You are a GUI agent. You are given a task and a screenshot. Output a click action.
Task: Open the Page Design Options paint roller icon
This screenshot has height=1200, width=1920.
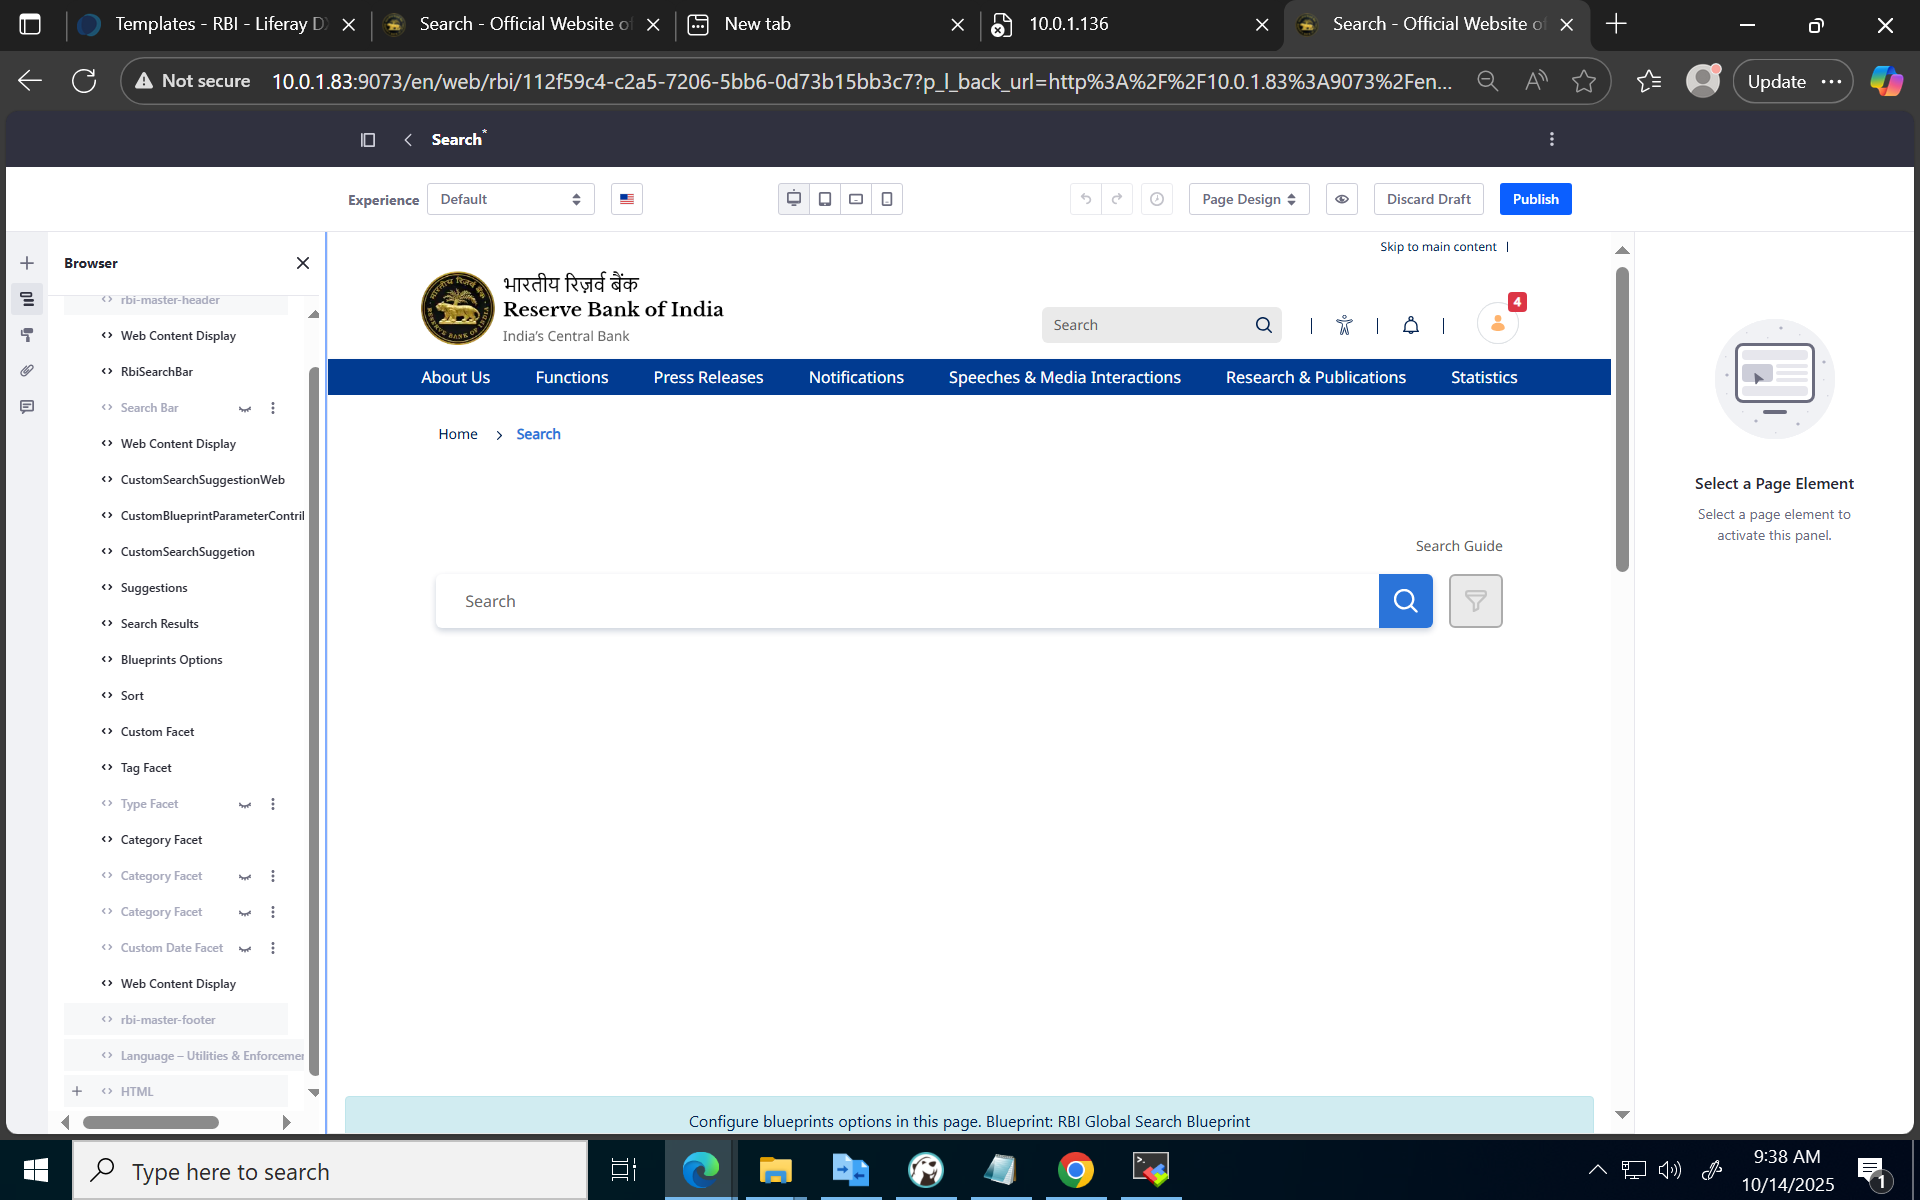27,335
